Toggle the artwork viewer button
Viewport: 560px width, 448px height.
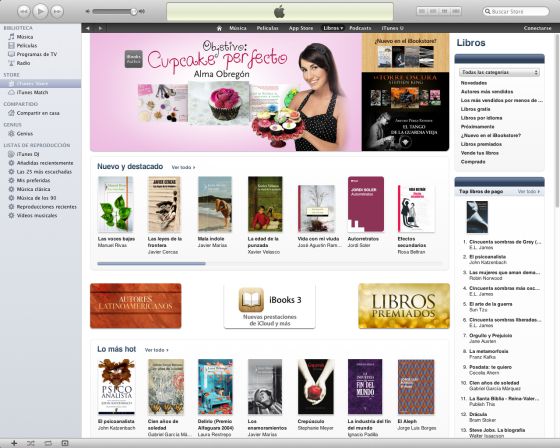click(65, 443)
